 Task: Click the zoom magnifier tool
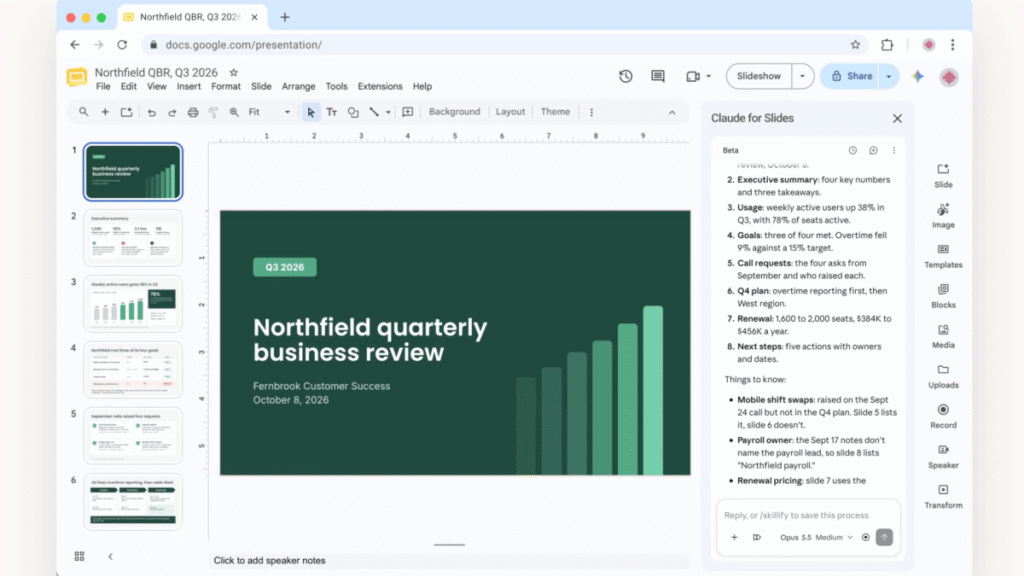tap(234, 112)
